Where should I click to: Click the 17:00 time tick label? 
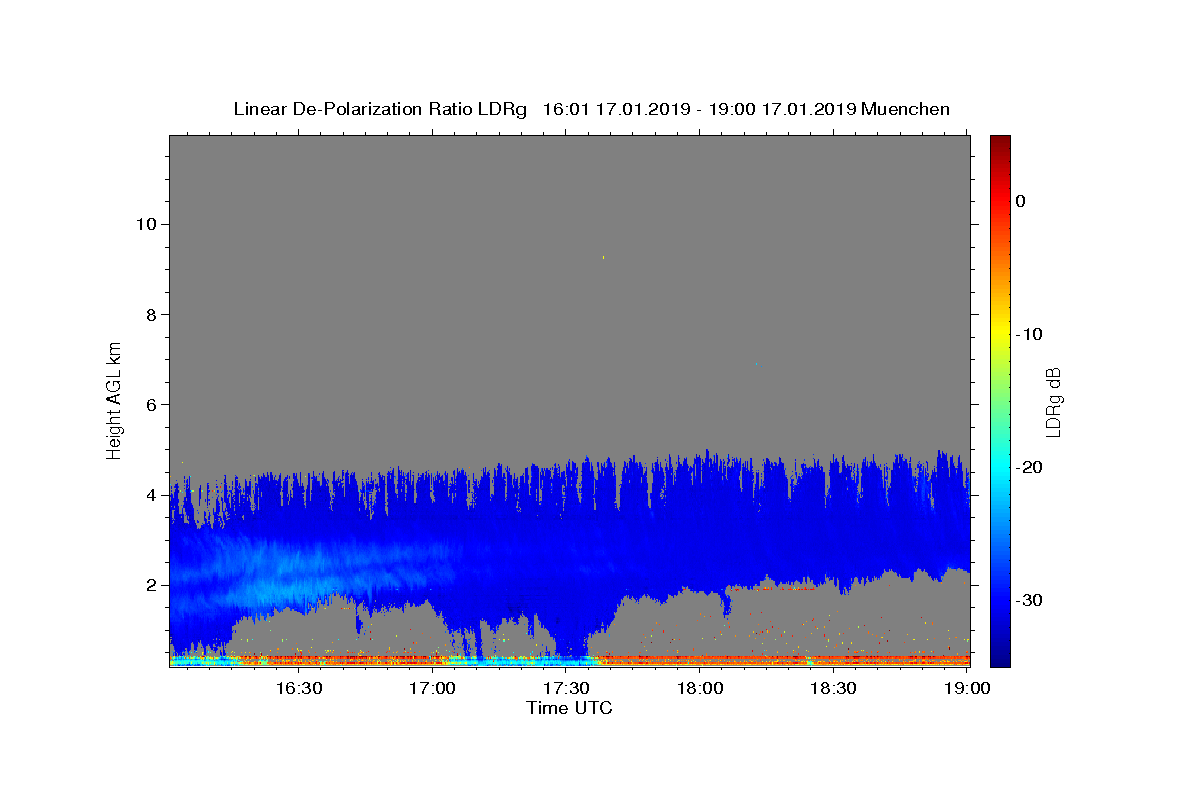[x=433, y=688]
